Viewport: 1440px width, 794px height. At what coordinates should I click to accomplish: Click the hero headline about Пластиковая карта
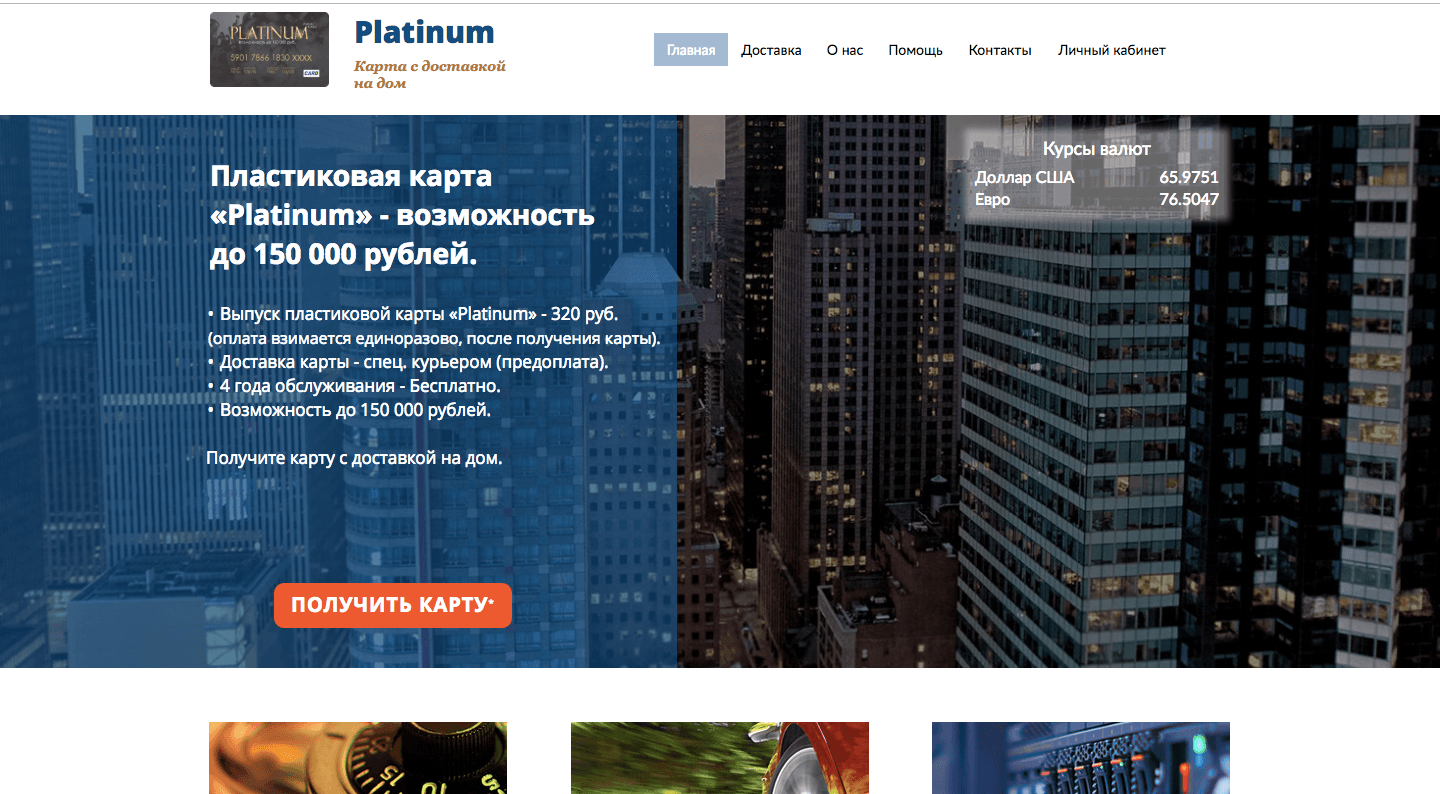point(400,214)
